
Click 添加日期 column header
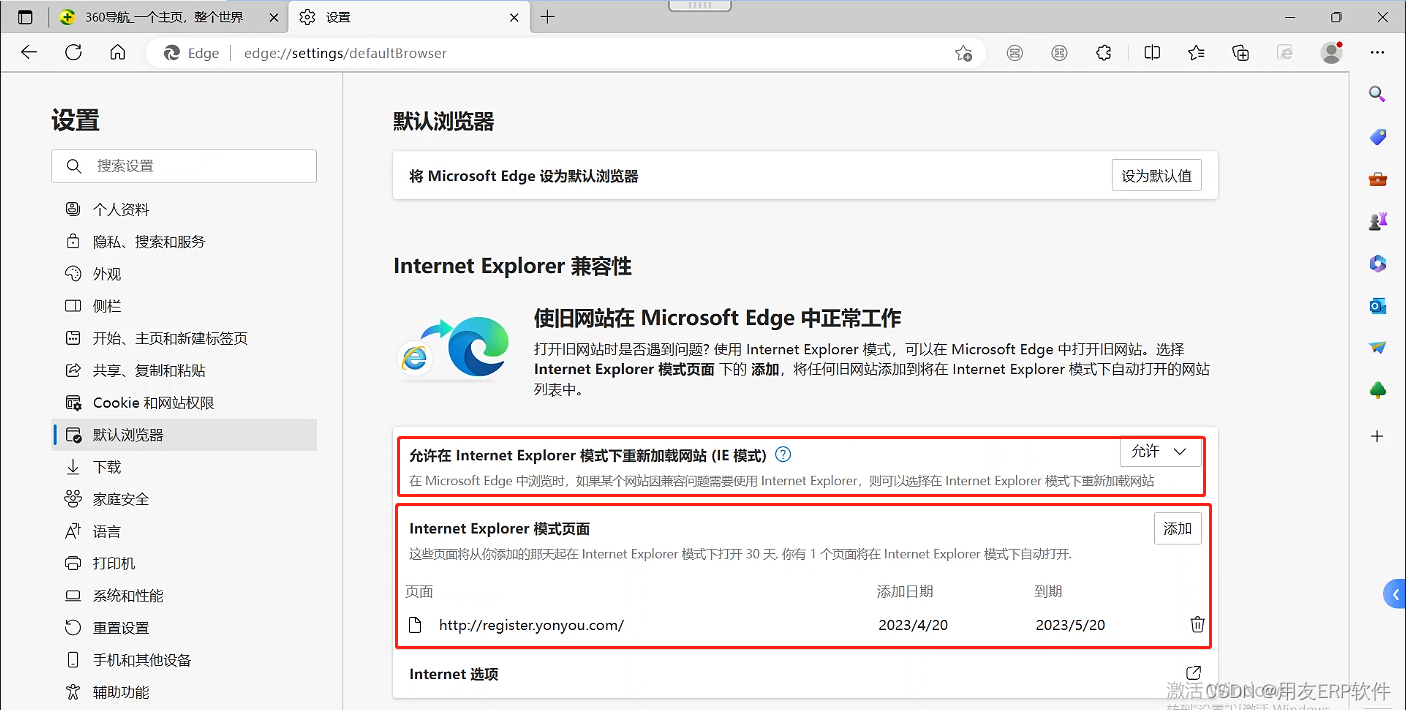click(905, 591)
